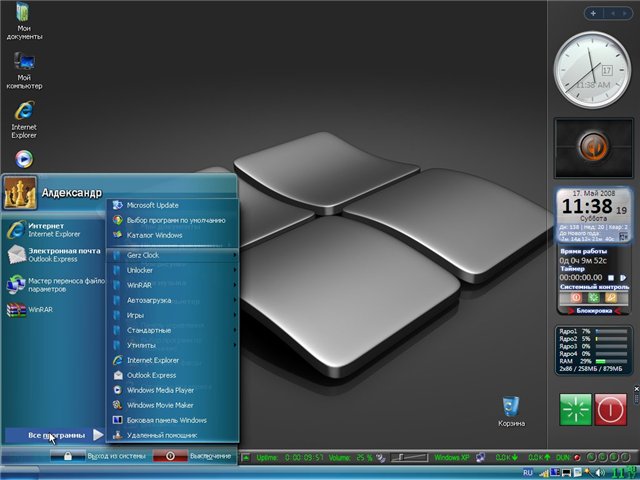The width and height of the screenshot is (640, 480).
Task: Click the large red shutdown gadget button
Action: click(610, 410)
